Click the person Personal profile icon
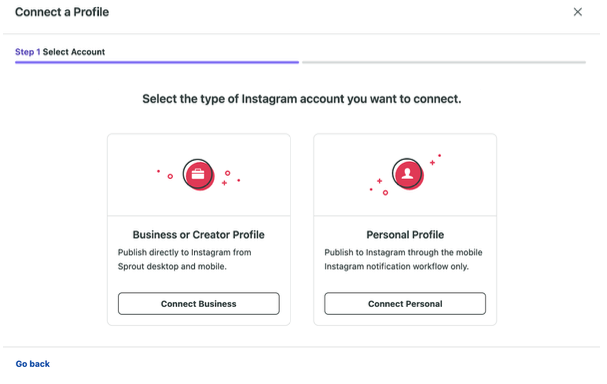The image size is (607, 384). click(407, 174)
